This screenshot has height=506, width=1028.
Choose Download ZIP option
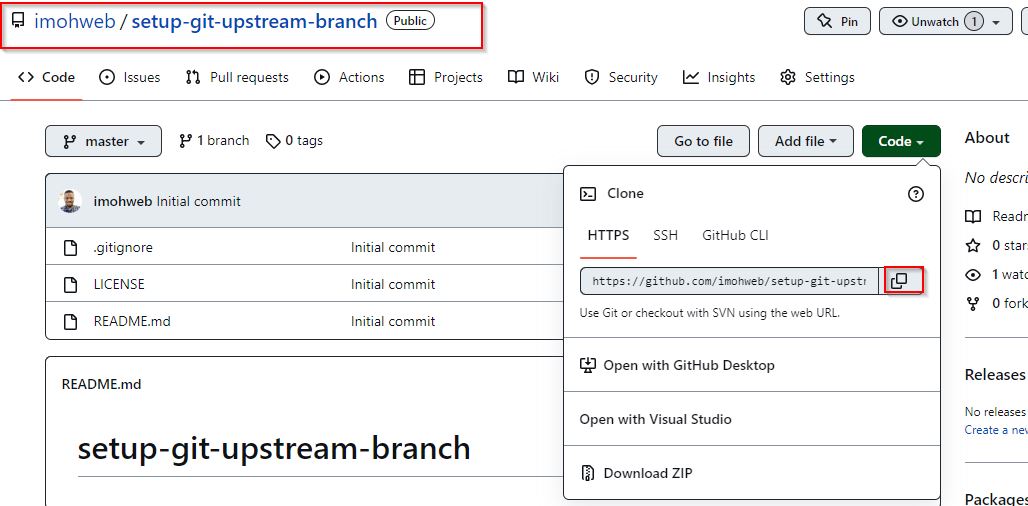[636, 473]
